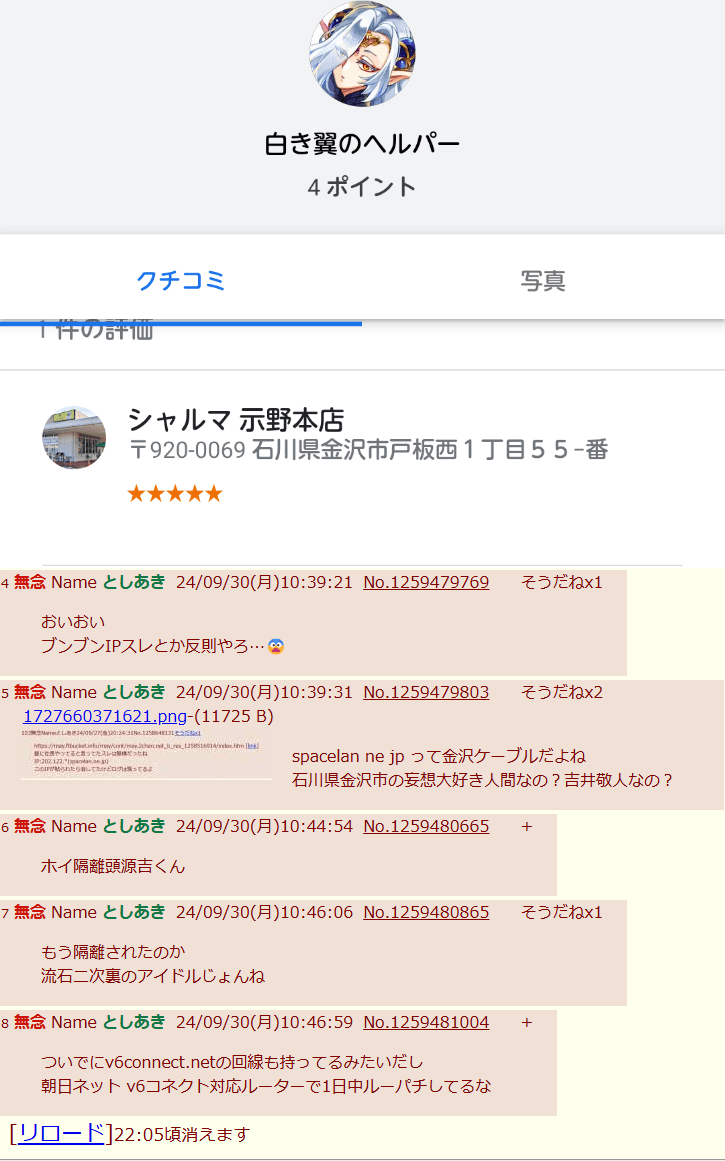
Task: Click the + vote on post 6
Action: [x=527, y=827]
